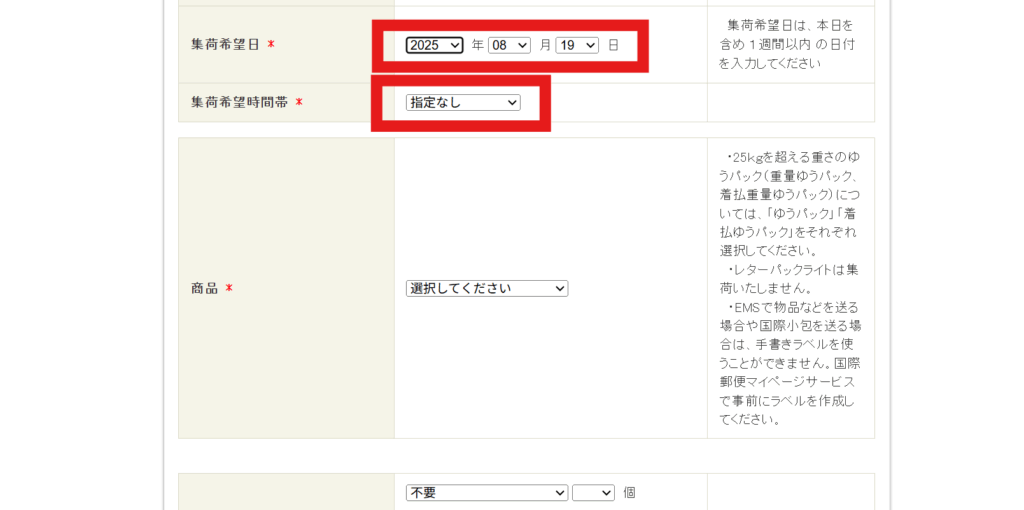Open the month dropdown showing 08
The width and height of the screenshot is (1024, 510).
509,45
